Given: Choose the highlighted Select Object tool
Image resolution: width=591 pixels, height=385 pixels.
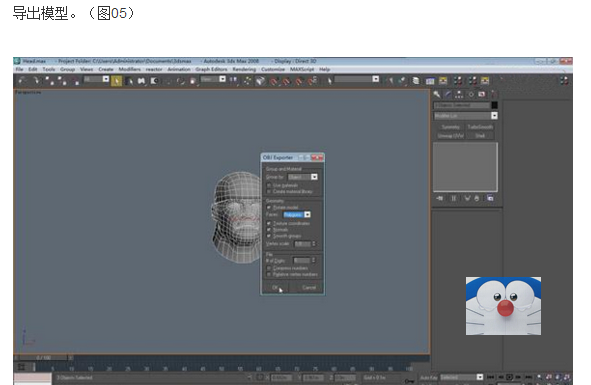Looking at the screenshot, I should tap(116, 81).
